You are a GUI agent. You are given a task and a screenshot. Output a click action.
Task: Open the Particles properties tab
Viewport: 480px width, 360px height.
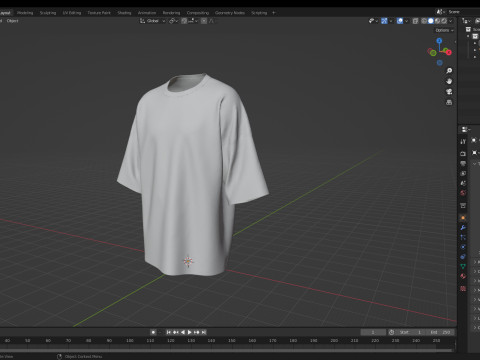(x=463, y=237)
